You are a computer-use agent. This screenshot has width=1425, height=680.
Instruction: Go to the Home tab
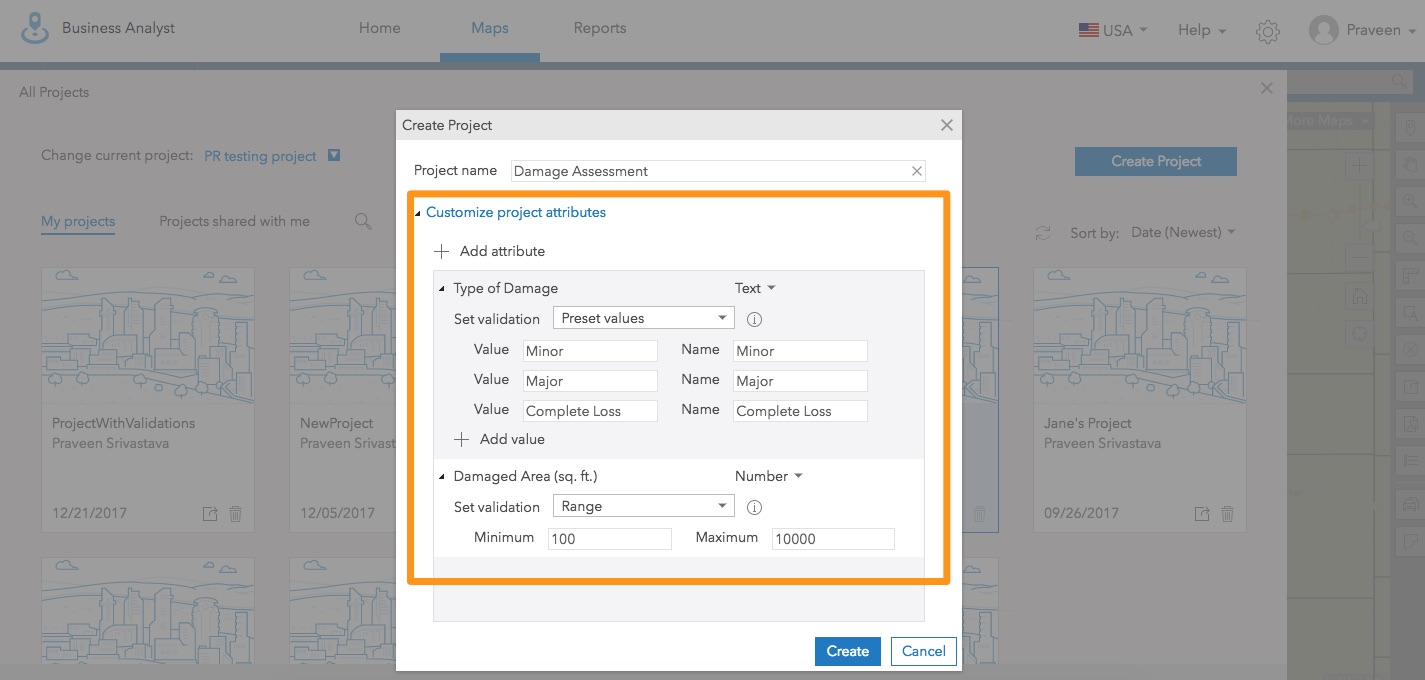point(380,28)
